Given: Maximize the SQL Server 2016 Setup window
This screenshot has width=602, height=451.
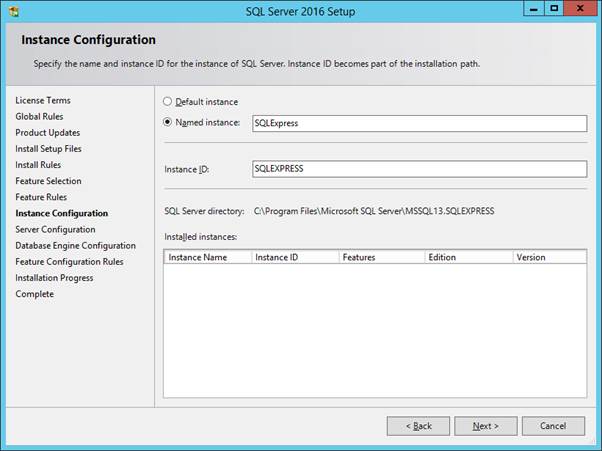Looking at the screenshot, I should [x=554, y=8].
